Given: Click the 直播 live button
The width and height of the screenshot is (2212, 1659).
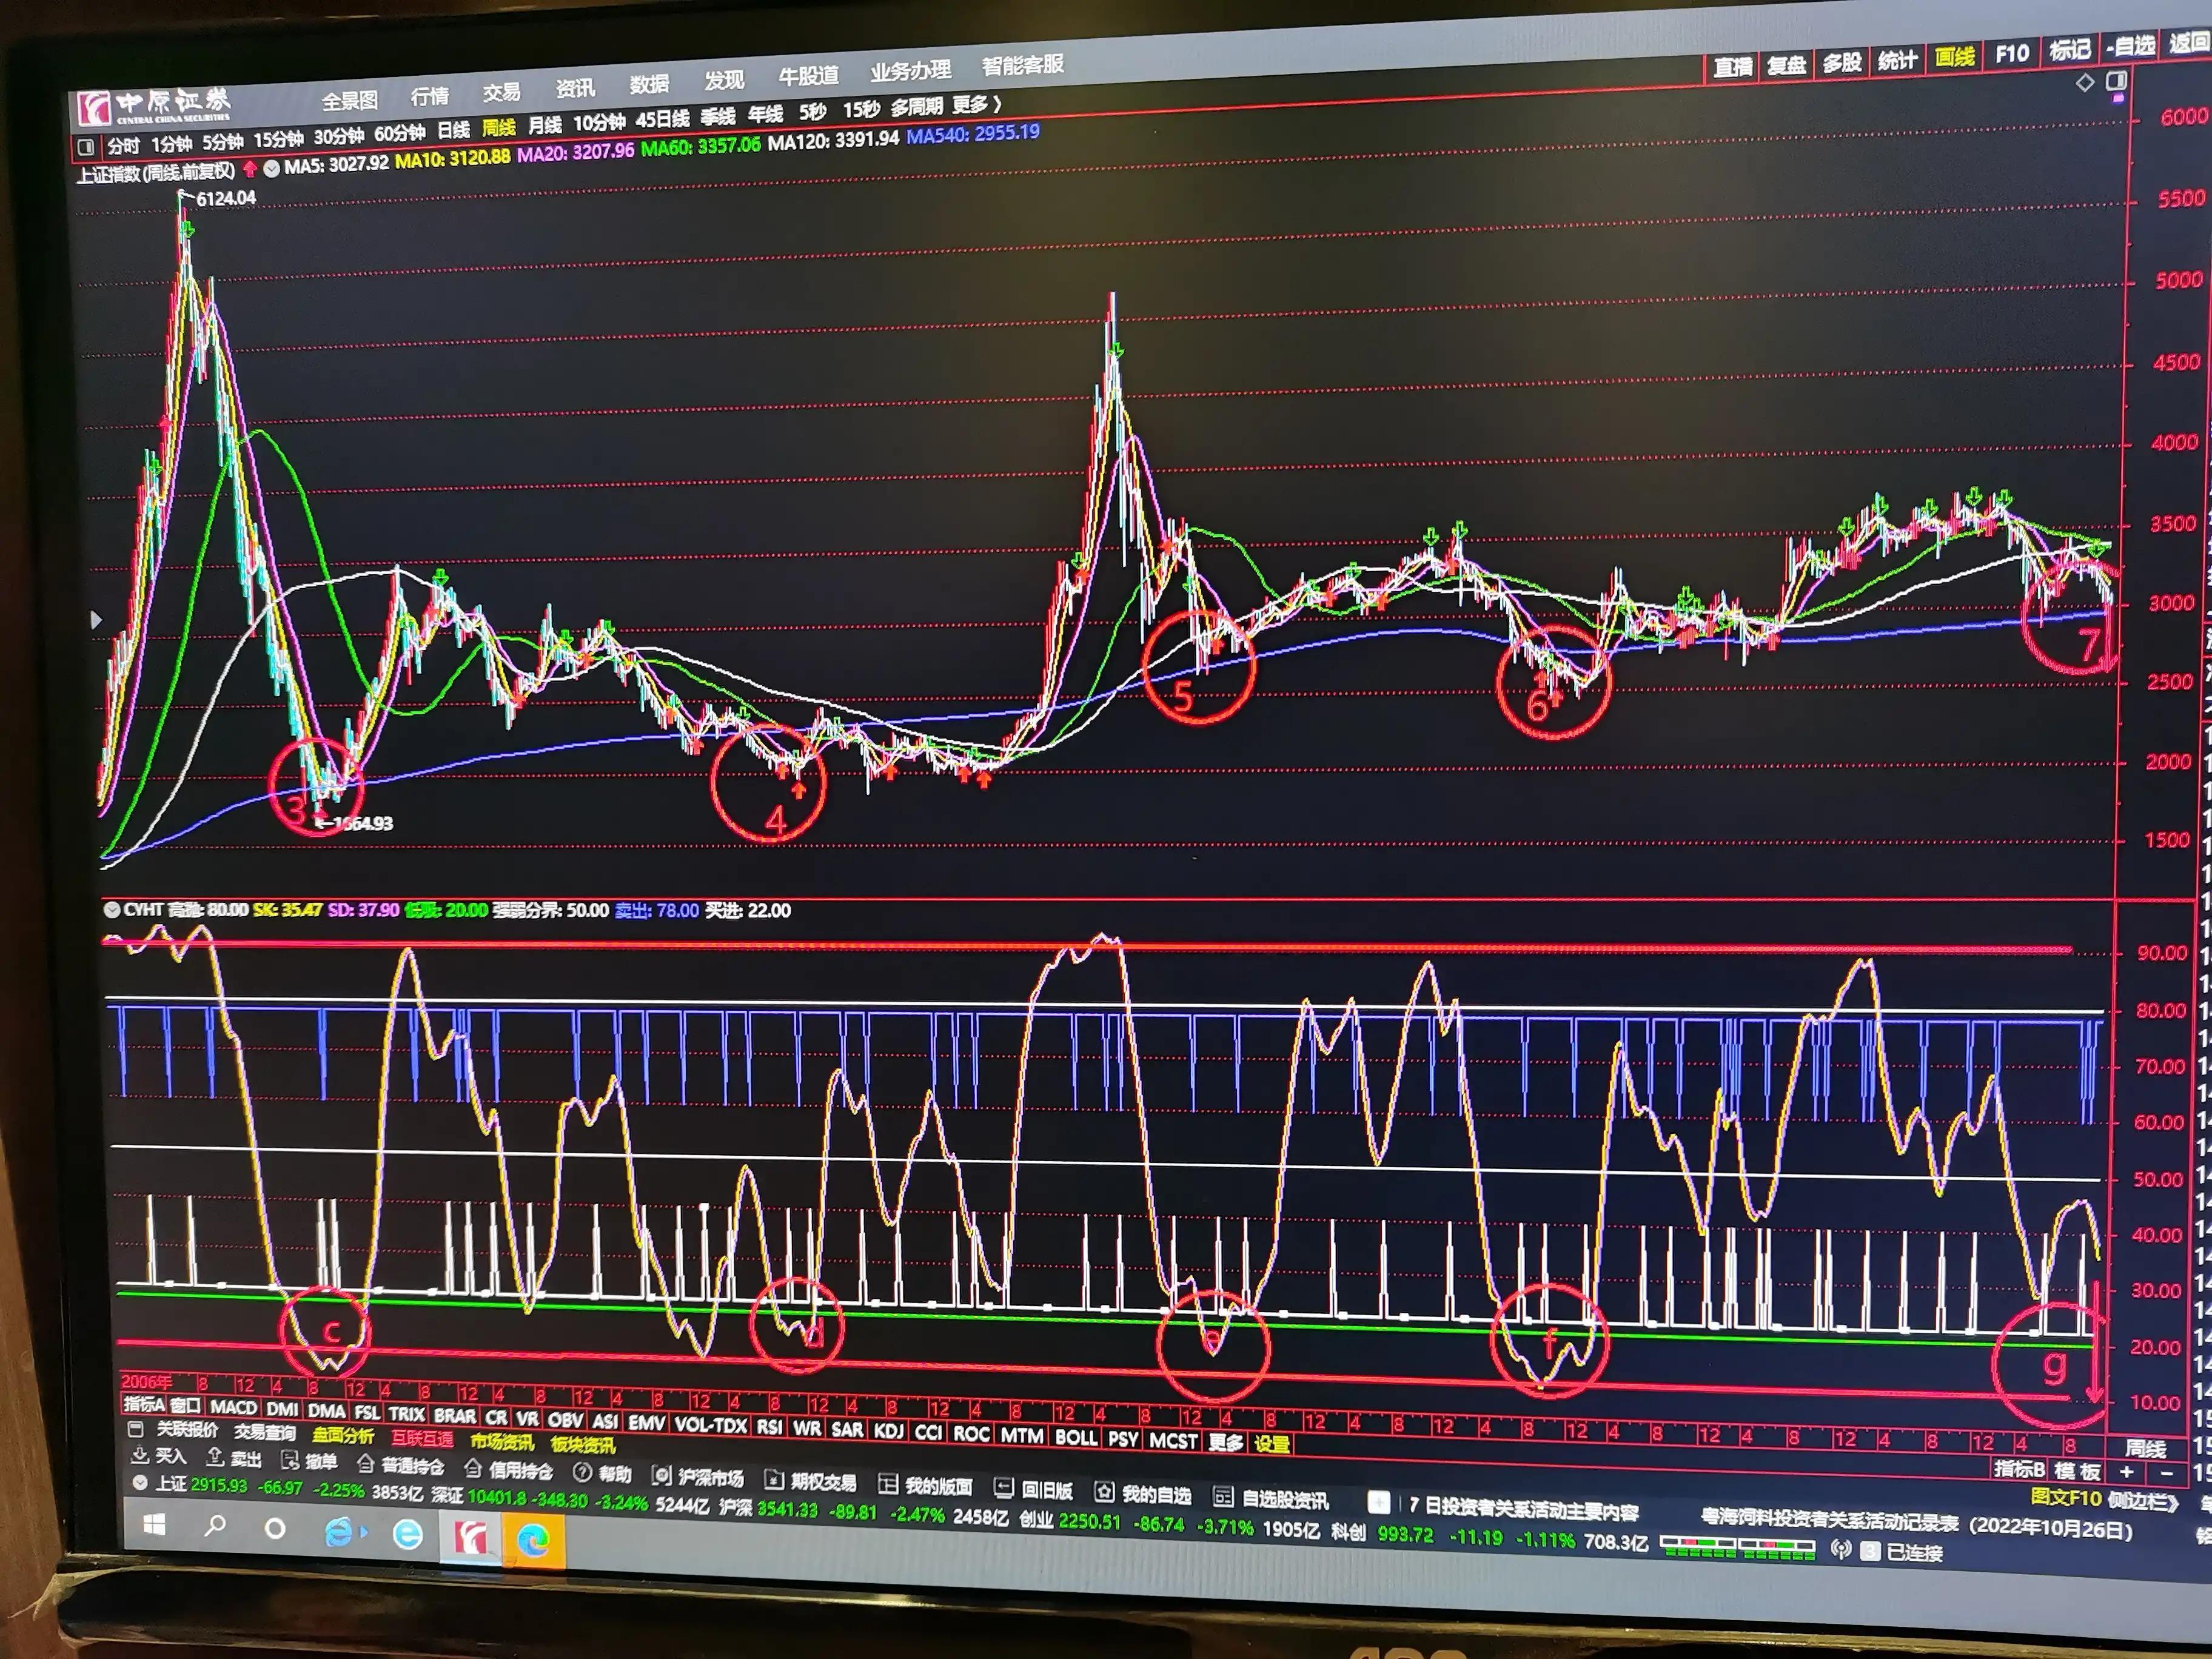Looking at the screenshot, I should pyautogui.click(x=1732, y=67).
